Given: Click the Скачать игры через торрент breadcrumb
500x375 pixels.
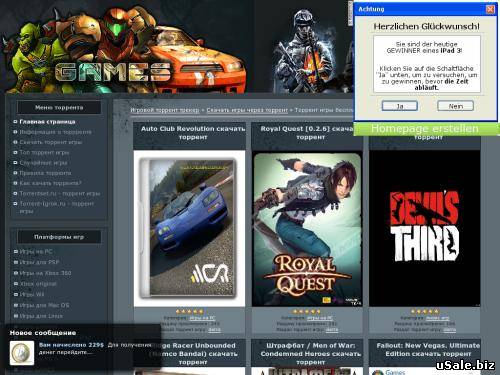Looking at the screenshot, I should (247, 110).
